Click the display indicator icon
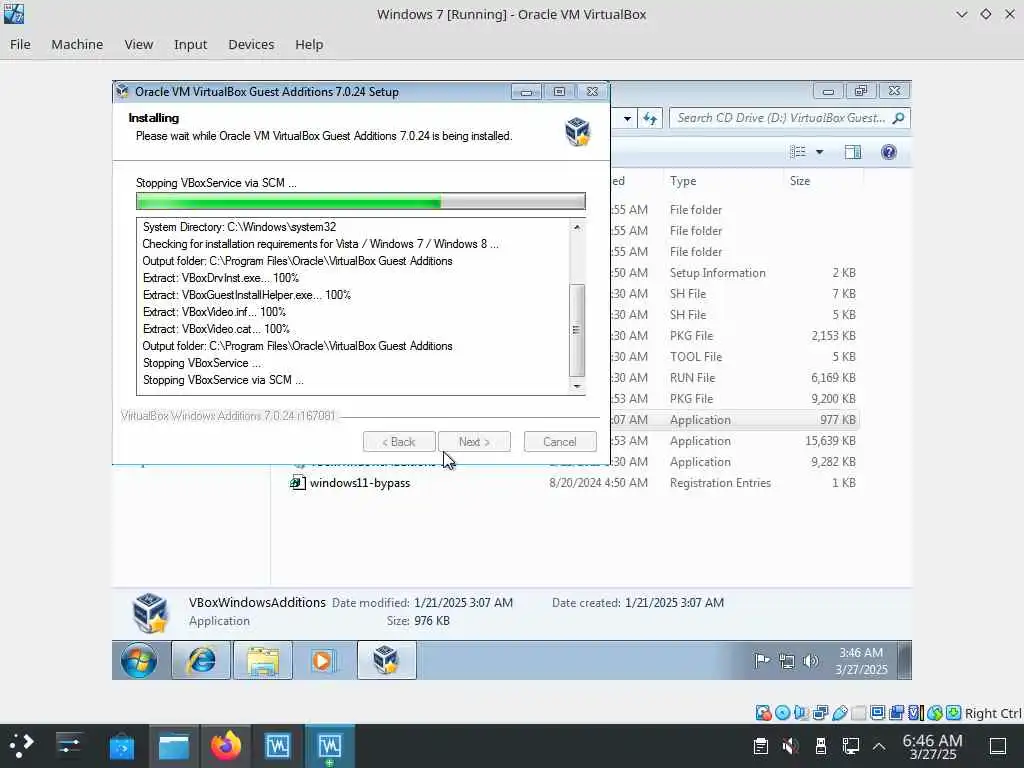Screen dimensions: 1024x768 (x=878, y=713)
